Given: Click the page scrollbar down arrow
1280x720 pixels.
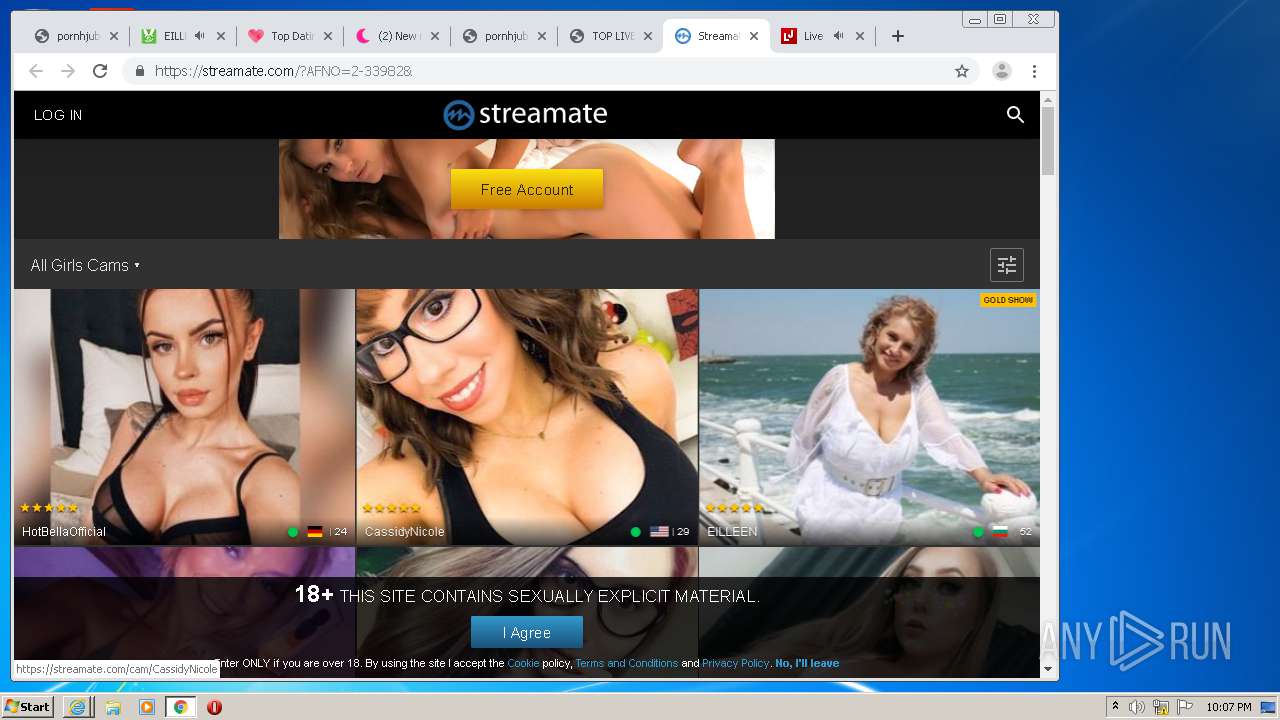Looking at the screenshot, I should pos(1048,669).
